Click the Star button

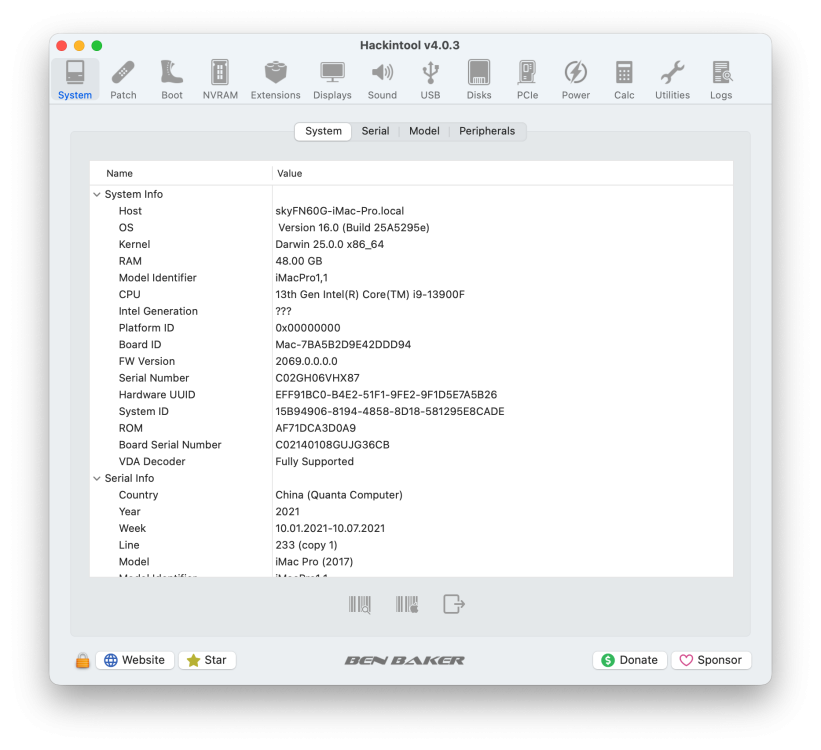207,660
